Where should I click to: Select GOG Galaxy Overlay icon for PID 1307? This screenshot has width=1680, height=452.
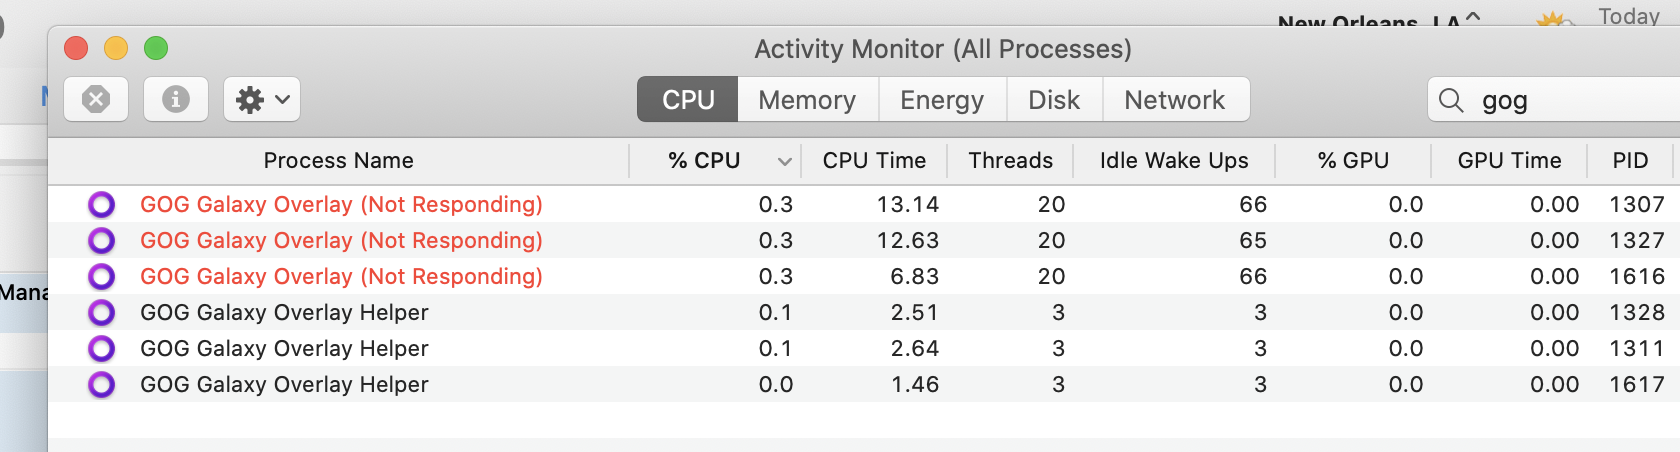(x=101, y=204)
